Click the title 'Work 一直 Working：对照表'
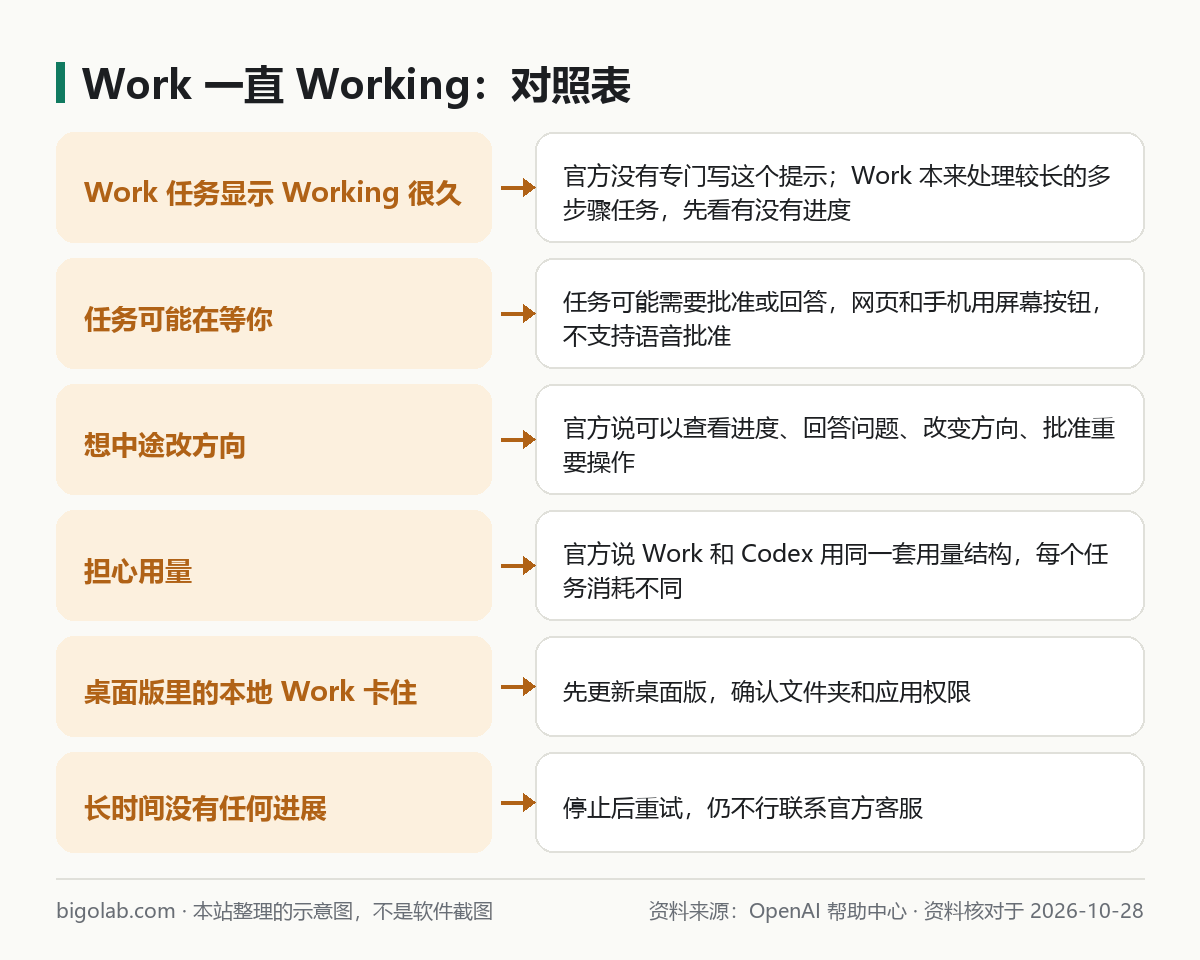 tap(356, 84)
